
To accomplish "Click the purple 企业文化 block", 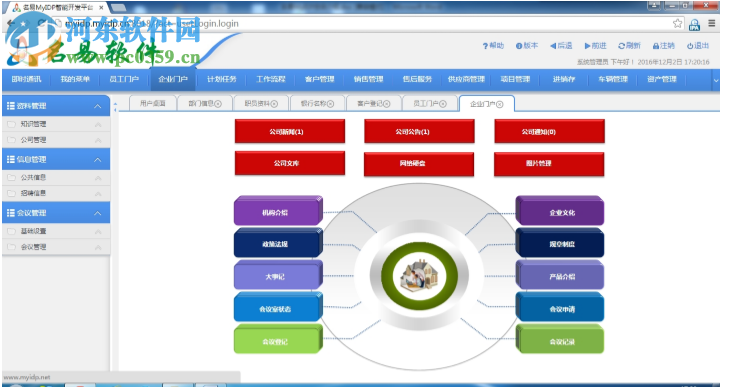I will tap(560, 212).
